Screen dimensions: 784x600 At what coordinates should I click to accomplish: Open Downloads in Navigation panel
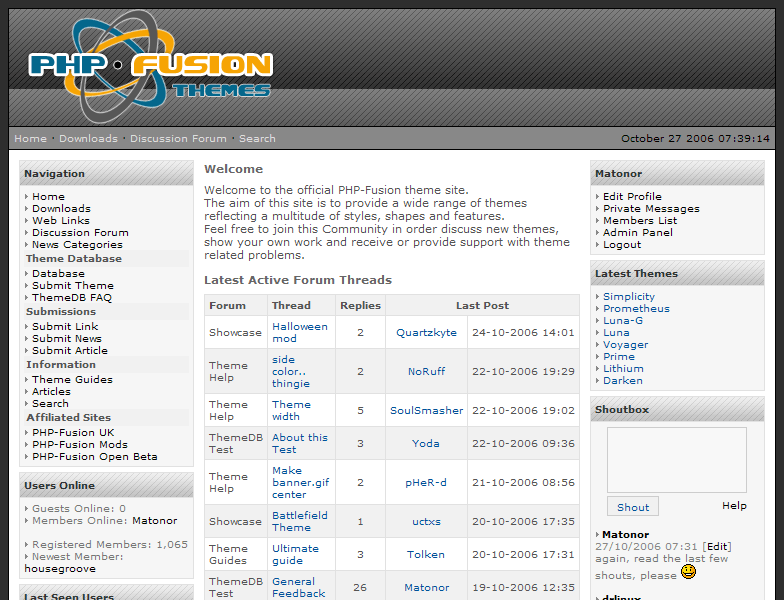62,208
